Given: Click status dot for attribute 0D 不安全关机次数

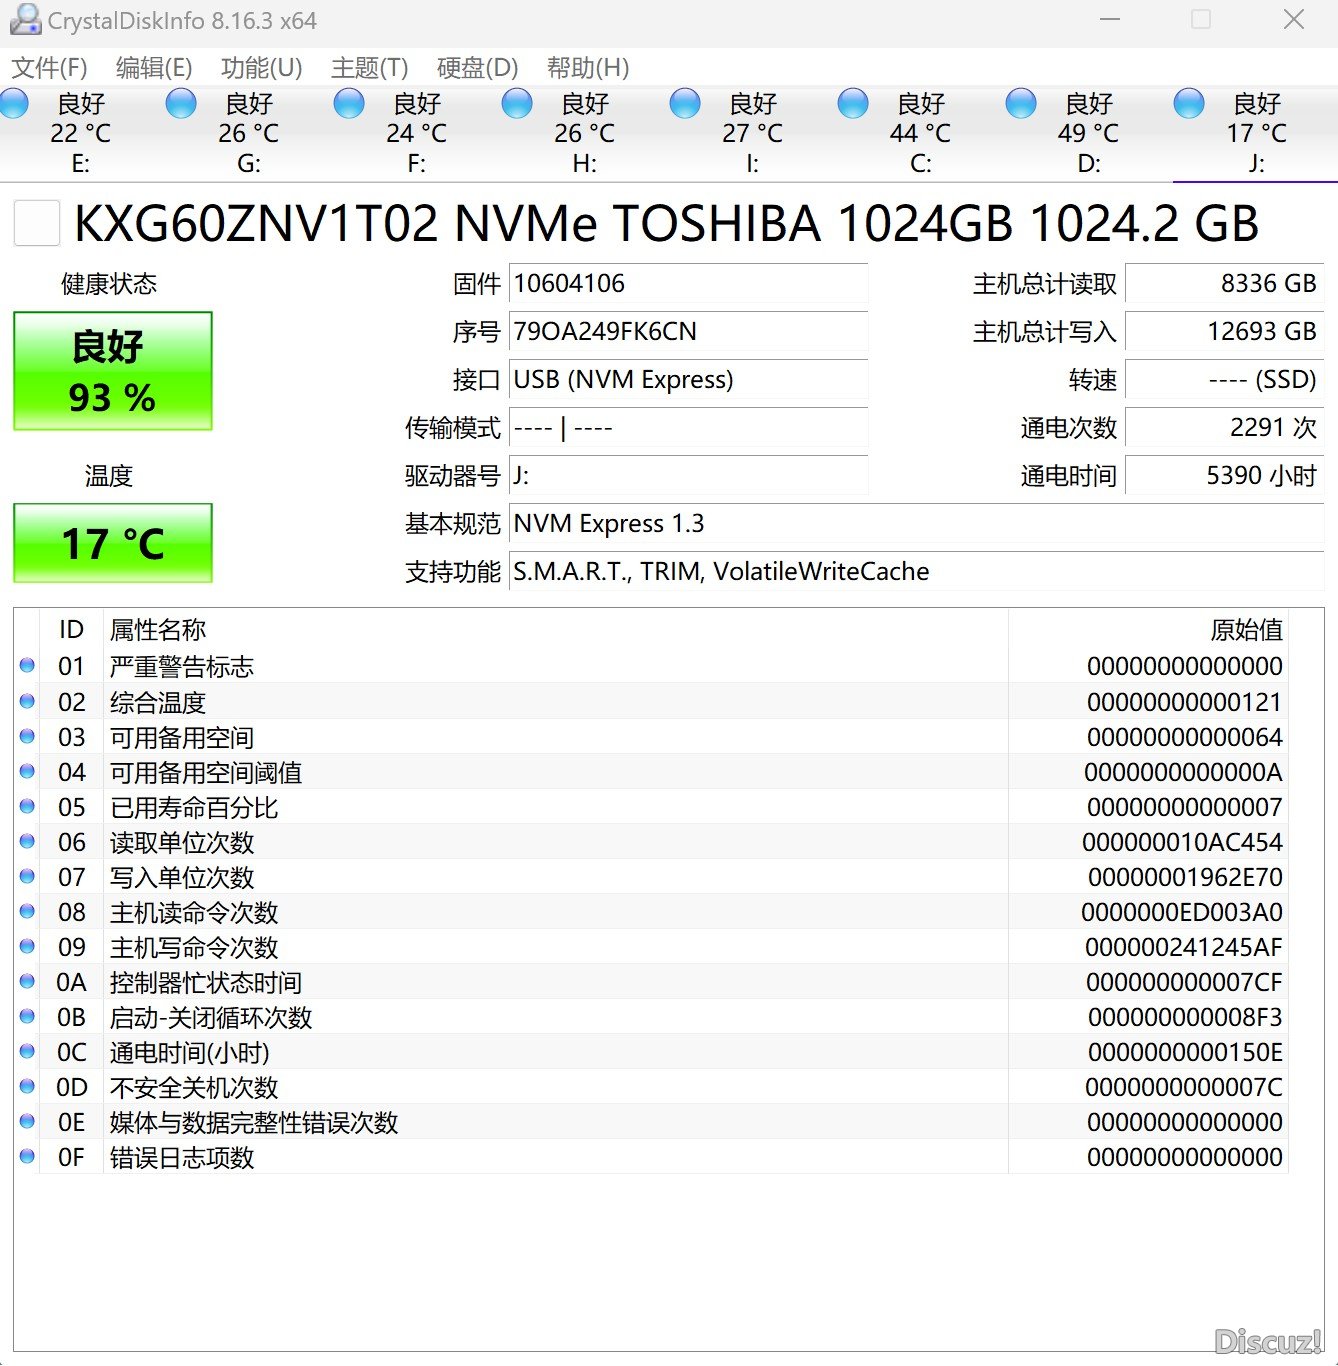Looking at the screenshot, I should (x=27, y=1086).
